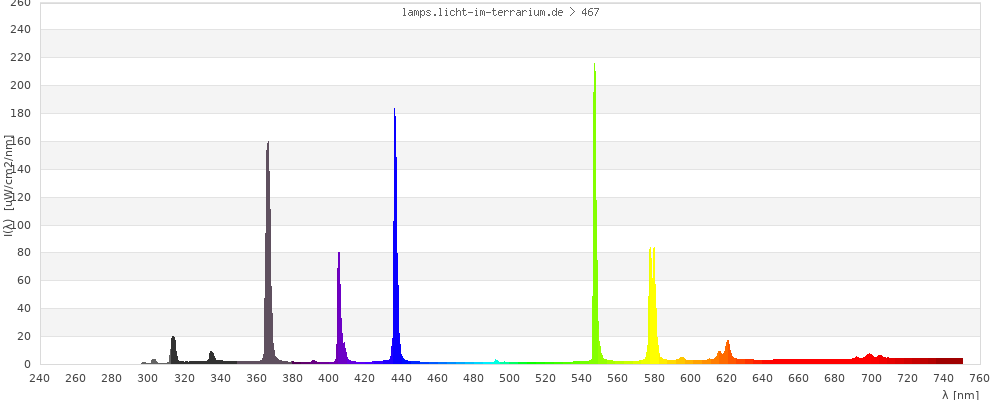Image resolution: width=1000 pixels, height=400 pixels.
Task: Click the y-axis tick label 100
Action: (22, 225)
